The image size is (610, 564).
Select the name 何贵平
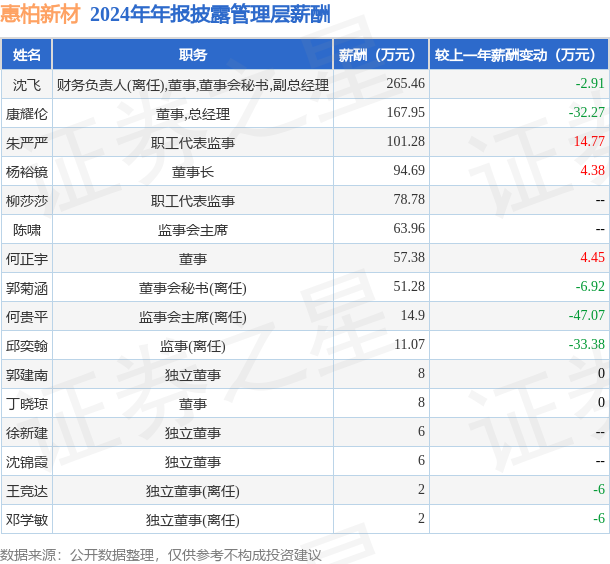point(26,317)
